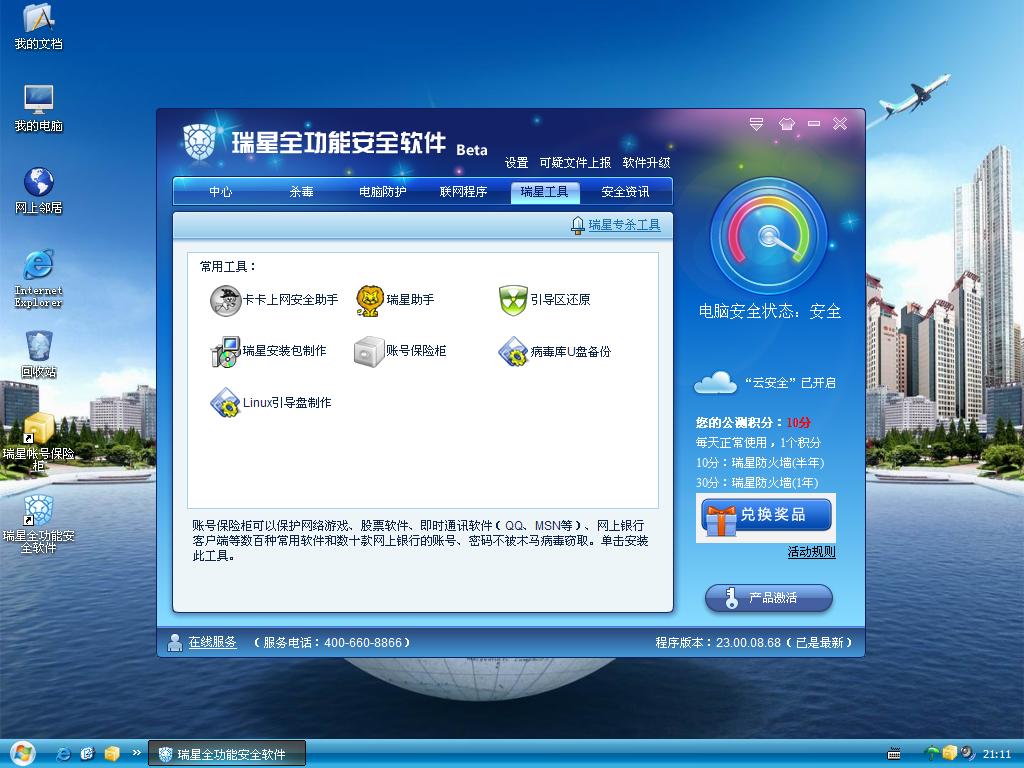This screenshot has height=768, width=1024.
Task: Open the Linux引导盘制作 icon
Action: pos(225,402)
